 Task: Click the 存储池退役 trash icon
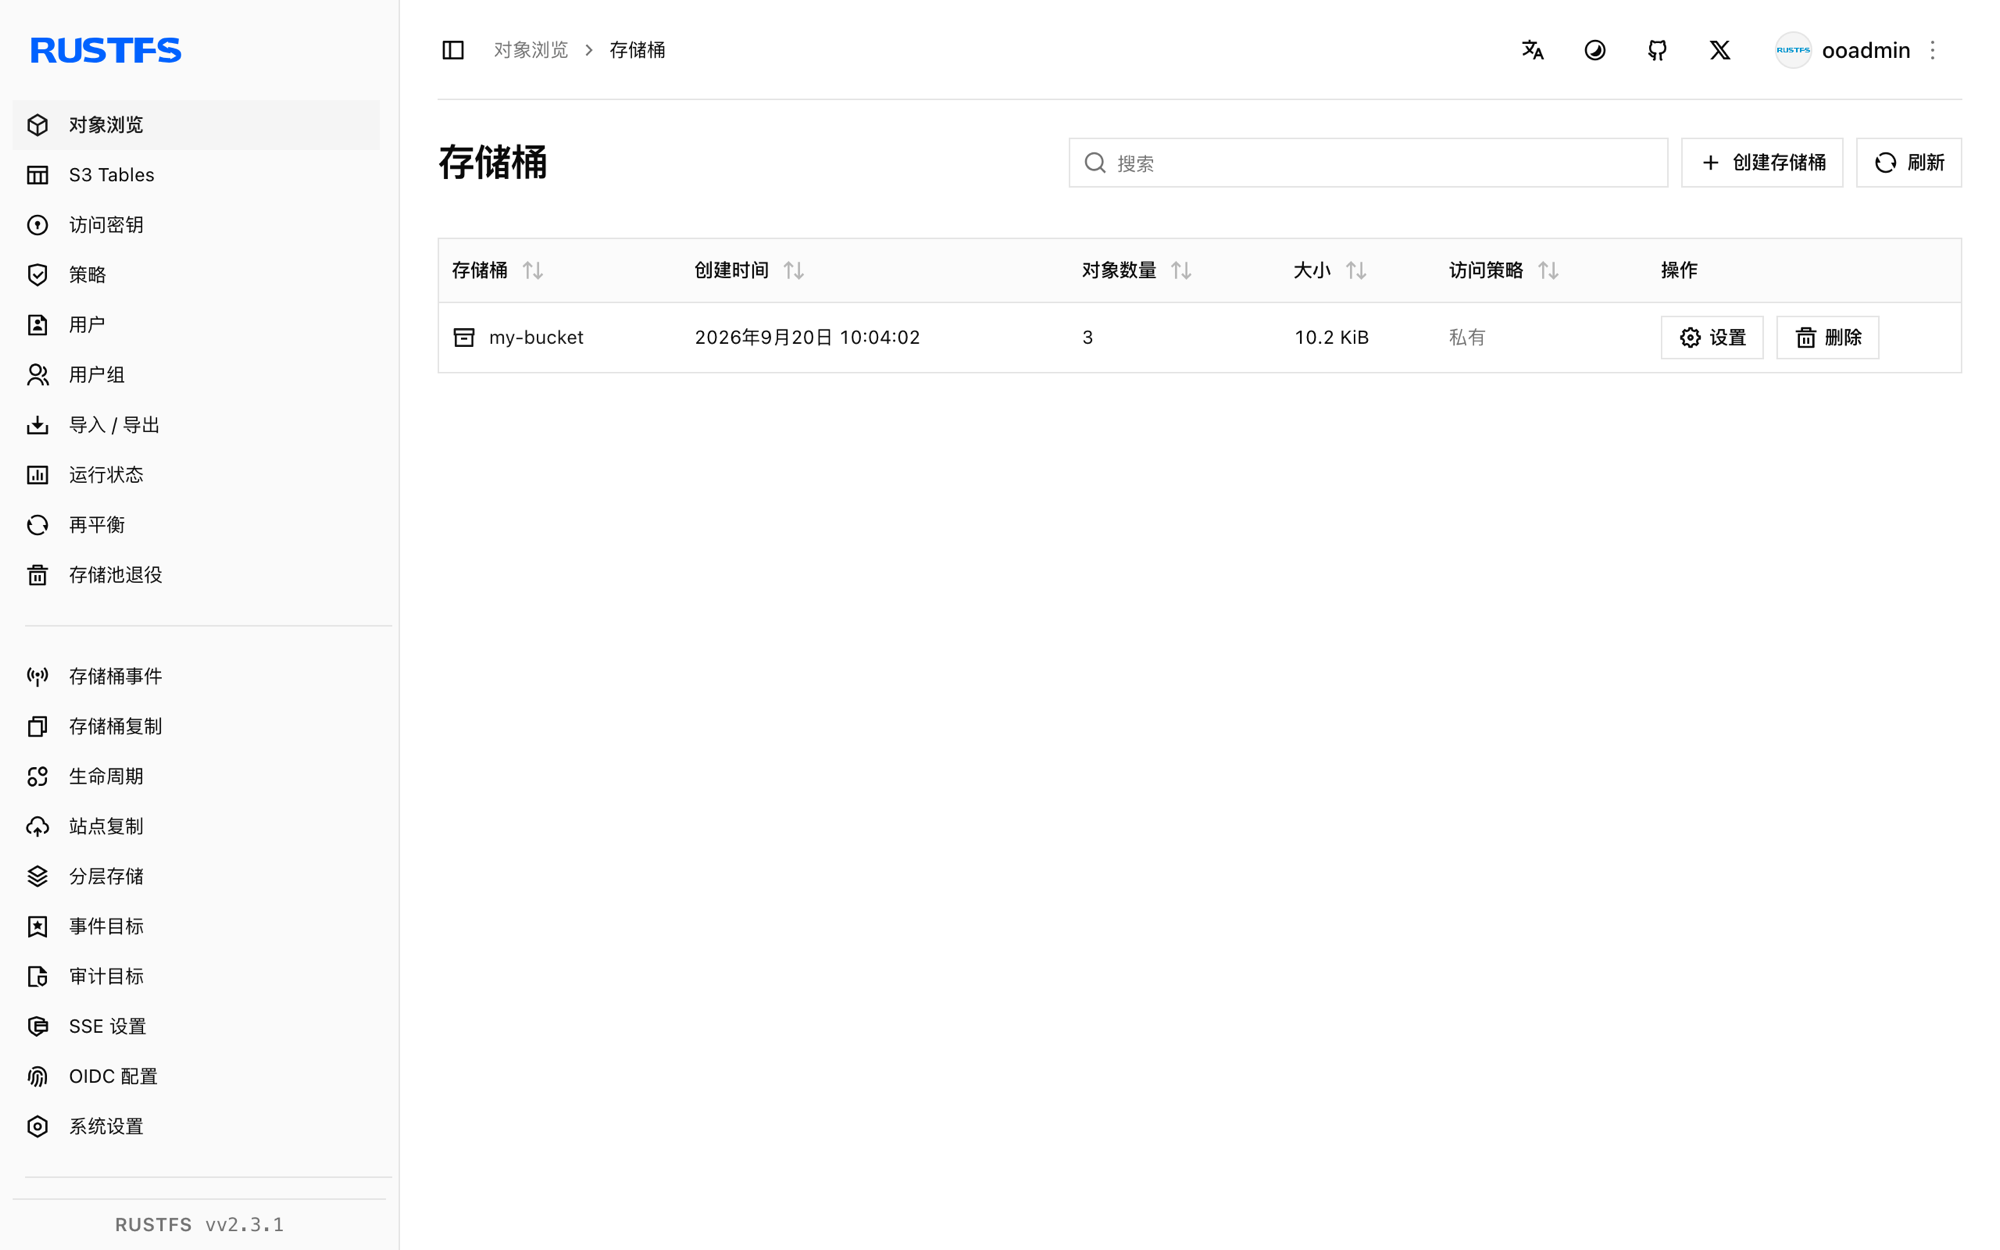38,575
